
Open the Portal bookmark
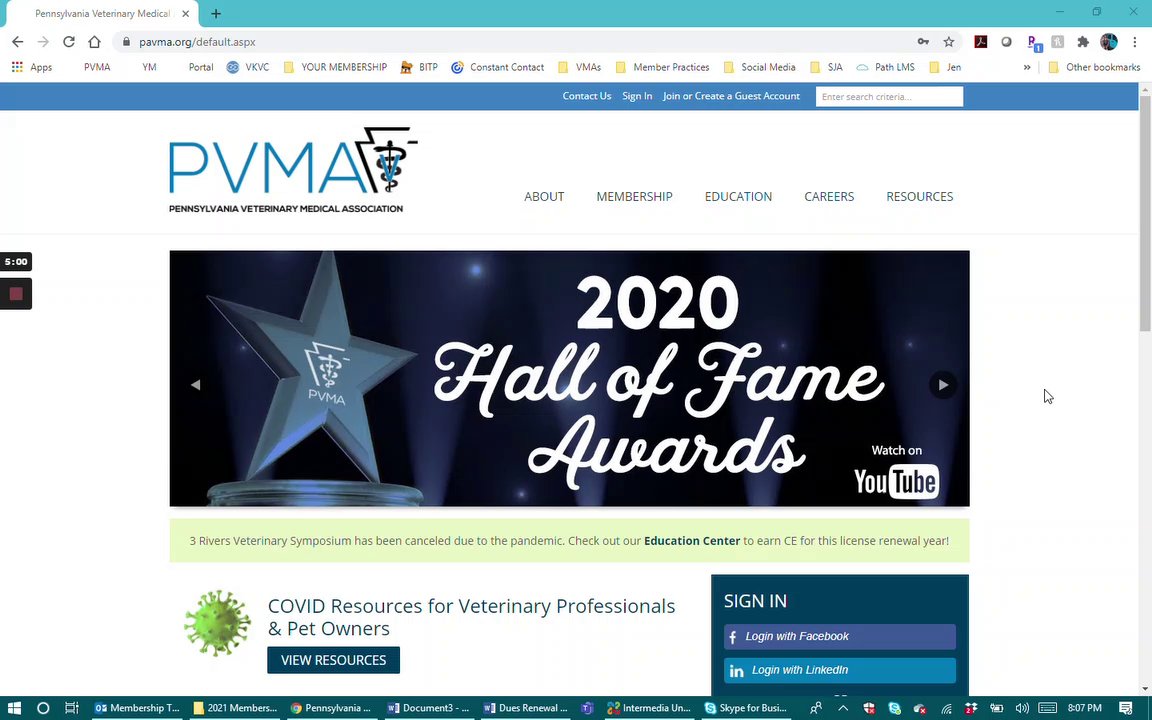pos(201,67)
